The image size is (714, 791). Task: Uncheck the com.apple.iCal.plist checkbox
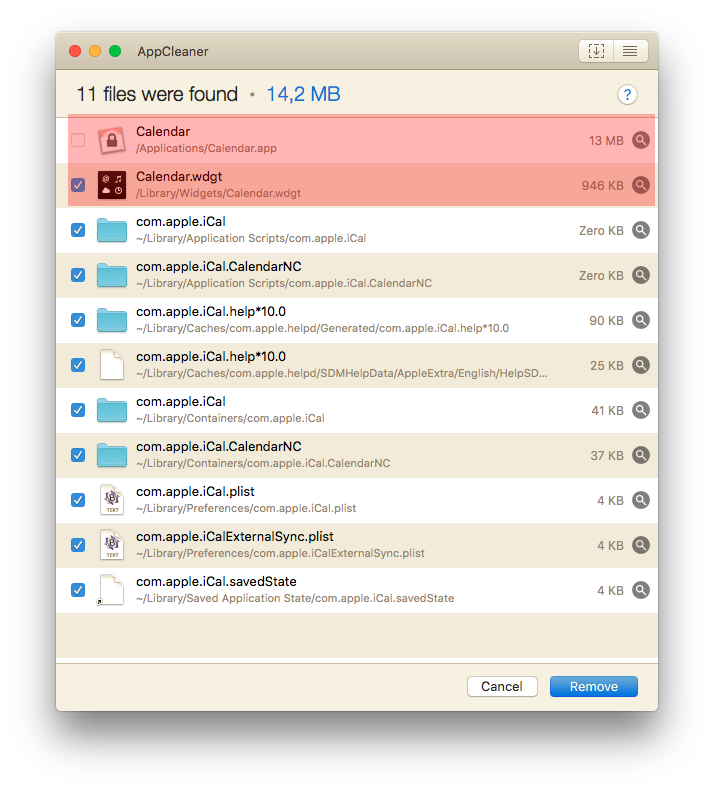78,500
